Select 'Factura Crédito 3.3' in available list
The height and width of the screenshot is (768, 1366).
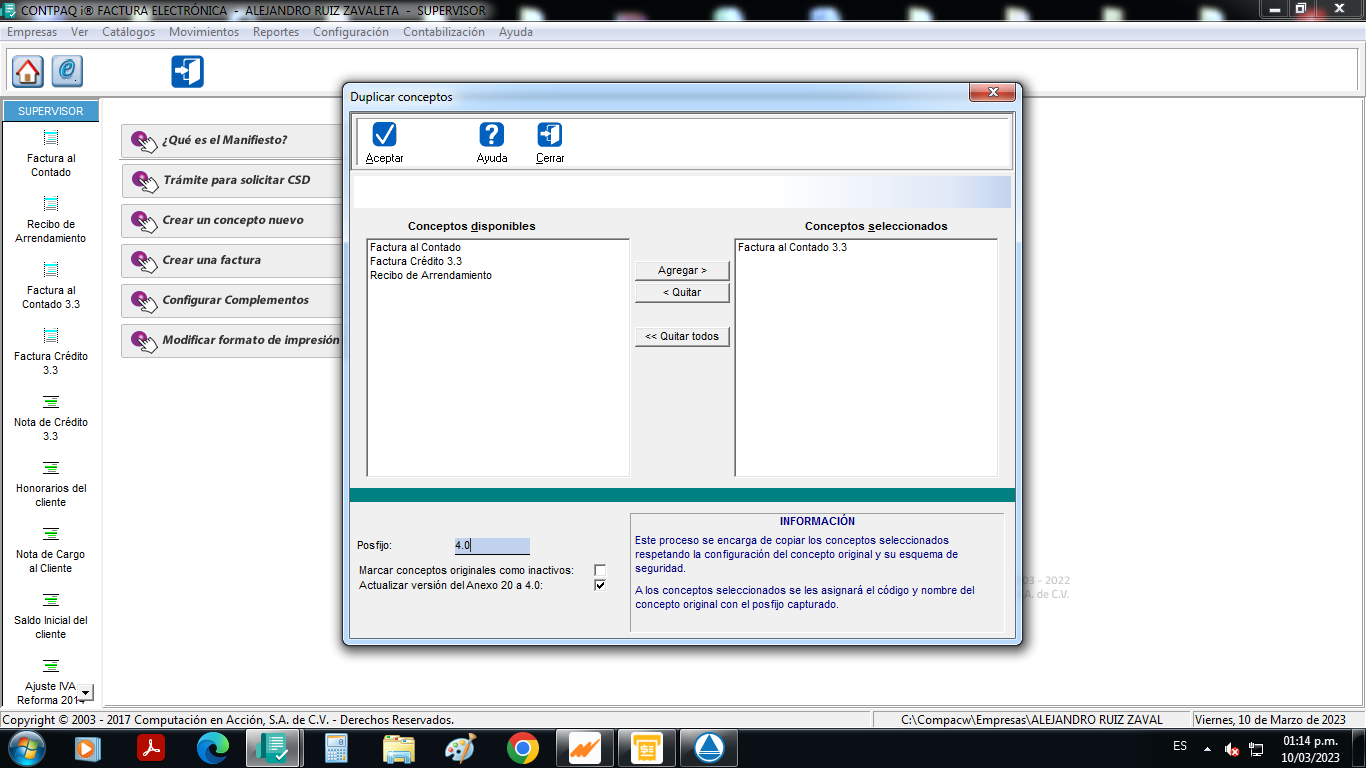coord(416,261)
